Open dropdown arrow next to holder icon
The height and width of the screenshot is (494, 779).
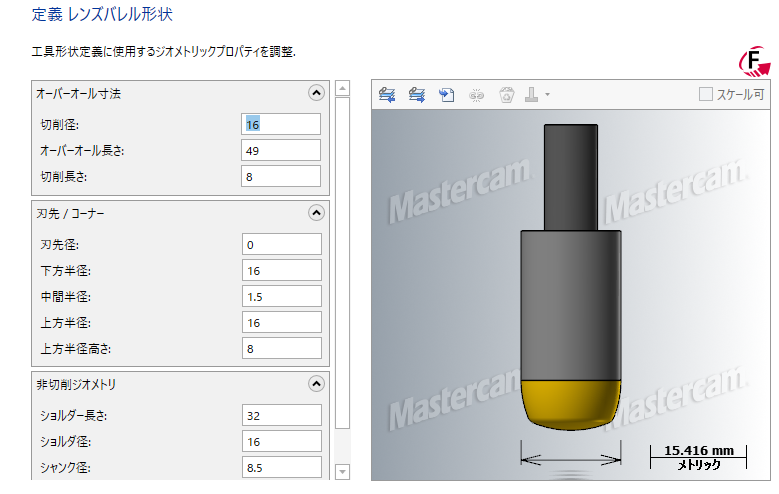click(547, 94)
